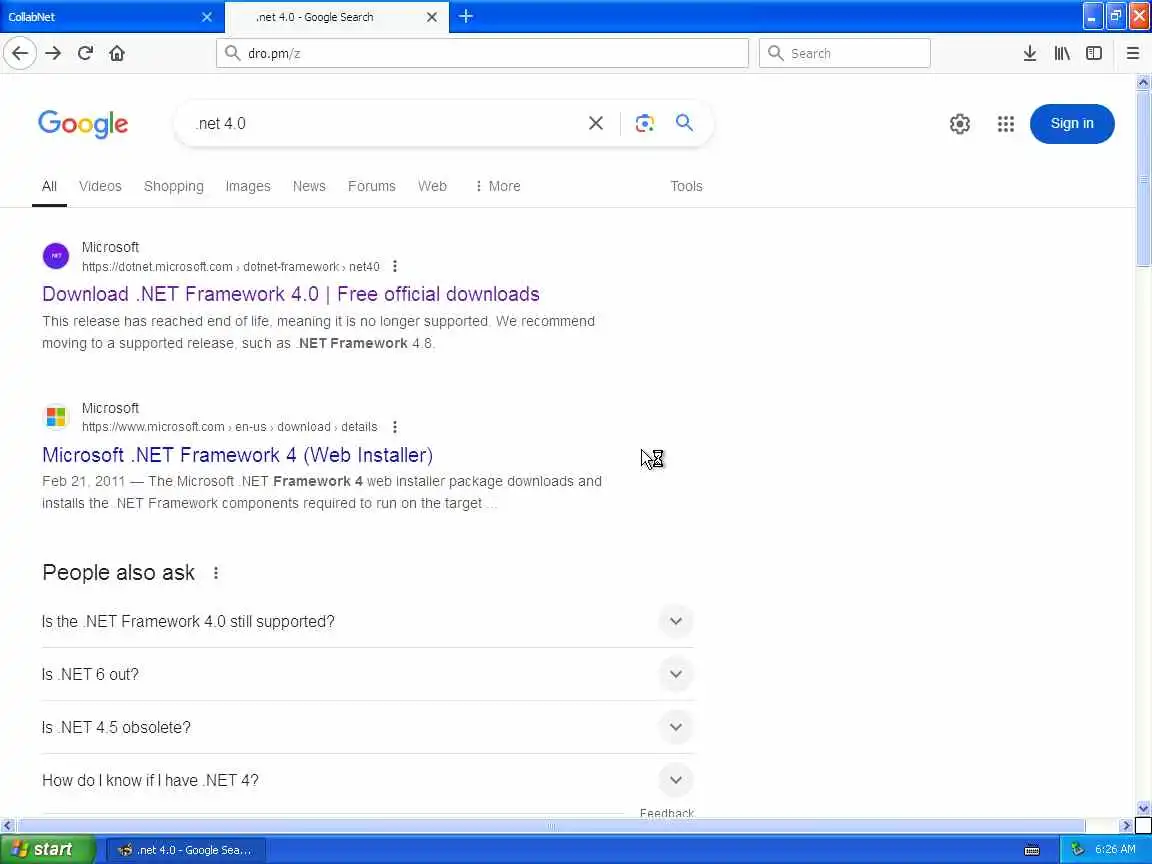Screen dimensions: 1152x864
Task: Switch to the CollabNet tab
Action: pos(112,16)
